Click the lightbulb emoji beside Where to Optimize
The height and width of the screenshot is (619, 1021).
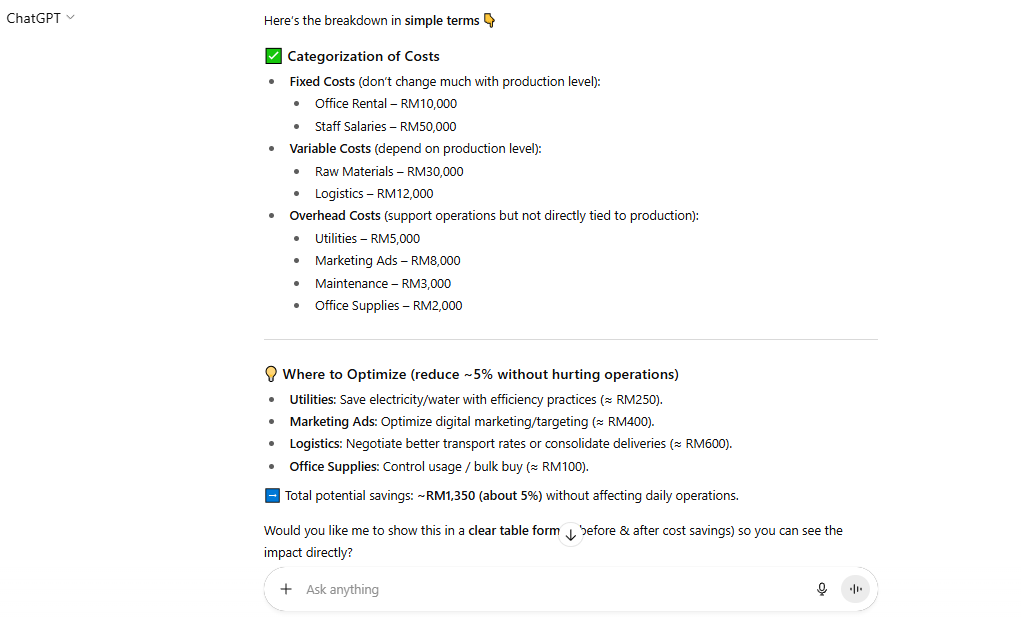tap(271, 374)
